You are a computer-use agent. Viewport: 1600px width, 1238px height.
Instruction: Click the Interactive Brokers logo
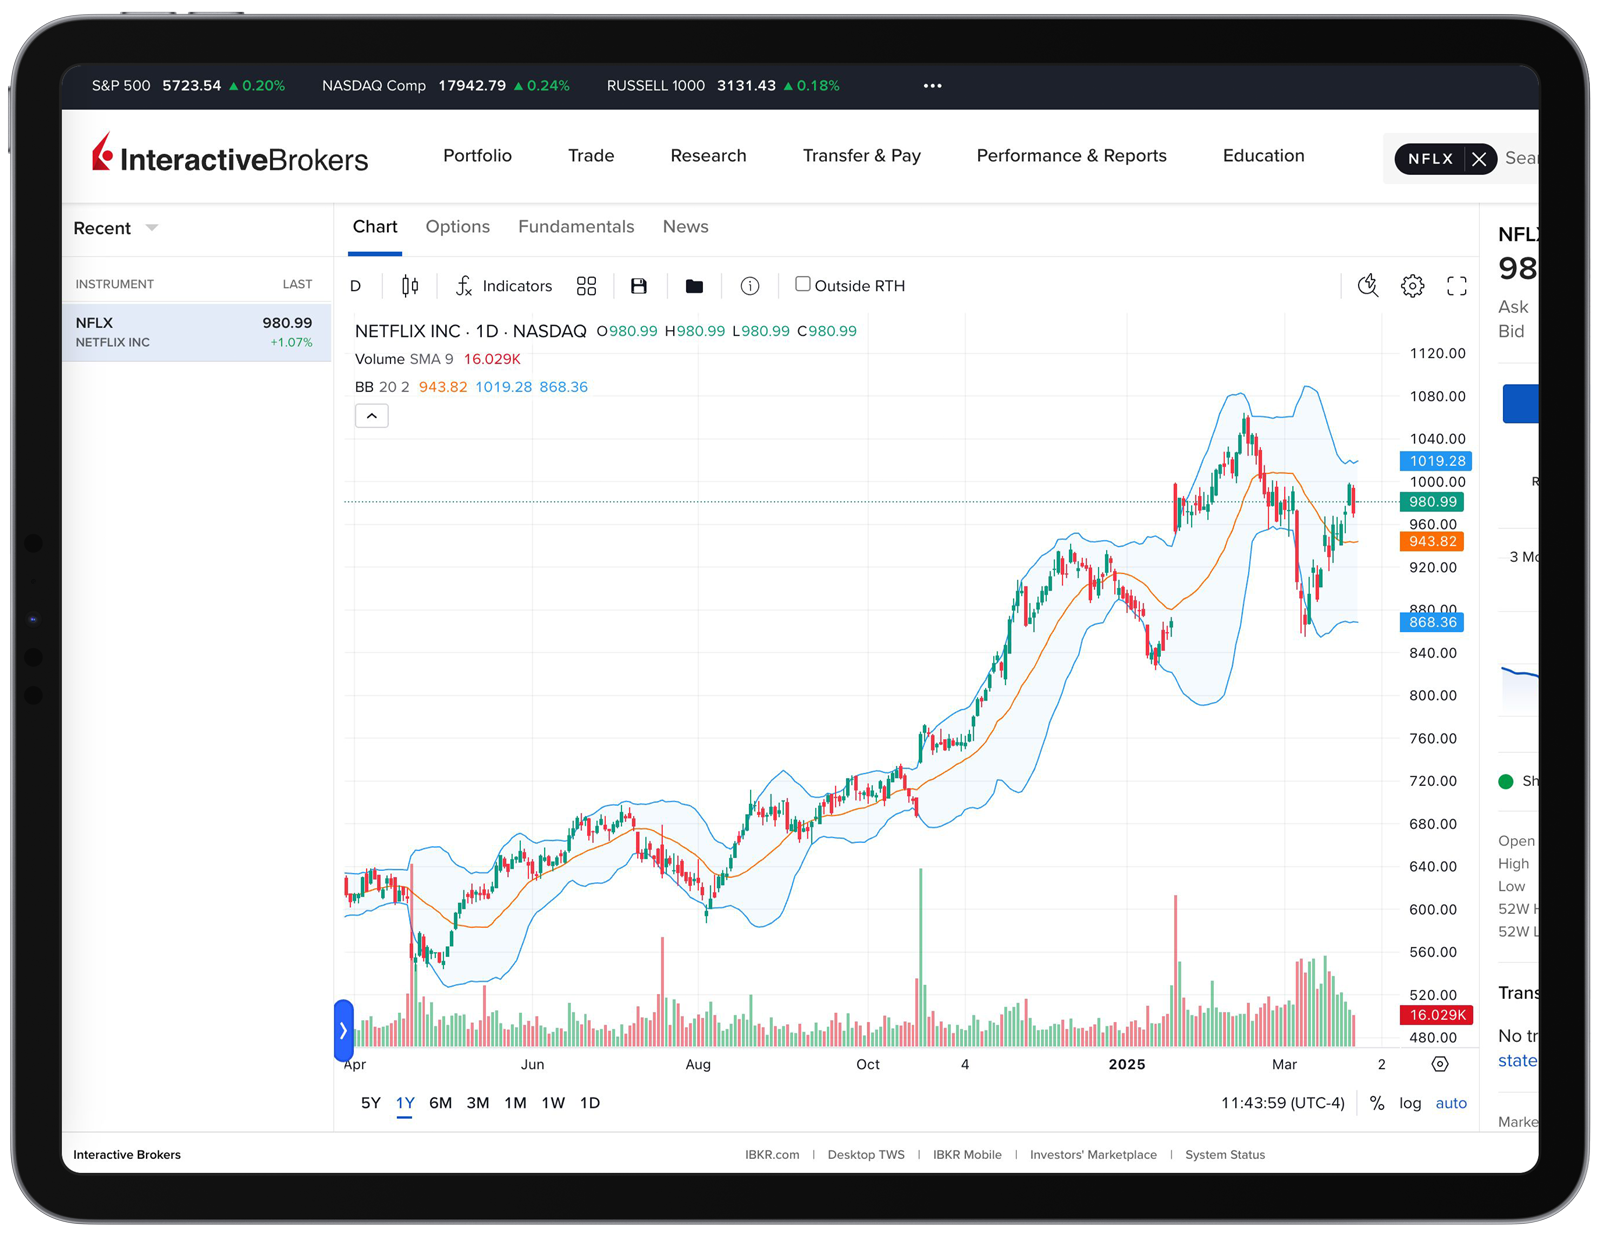tap(230, 155)
